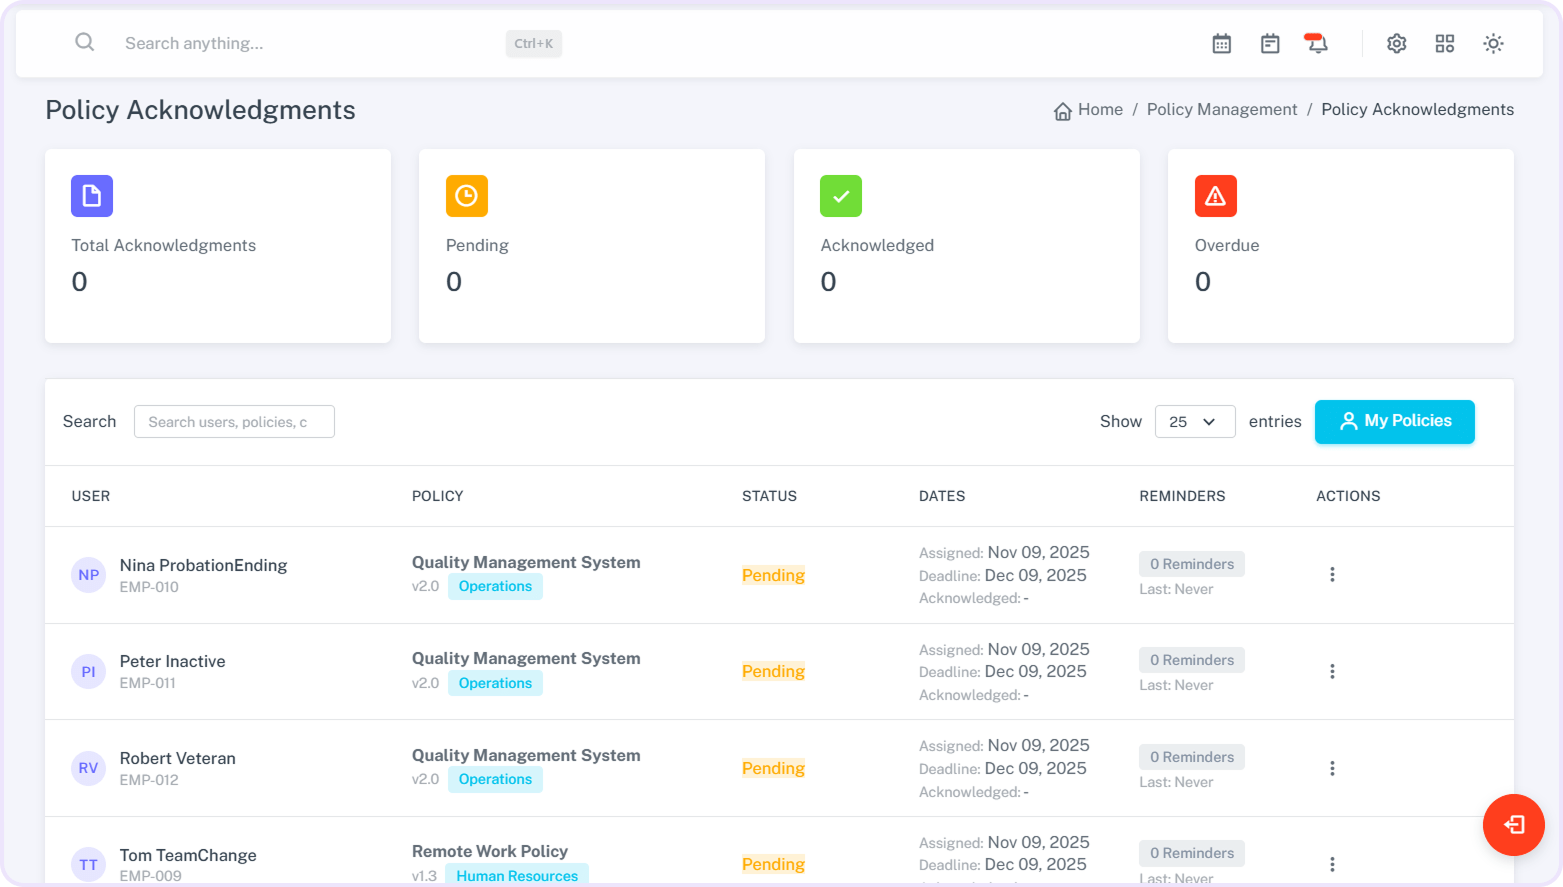Click the search magnifier icon
The width and height of the screenshot is (1563, 887).
[85, 42]
